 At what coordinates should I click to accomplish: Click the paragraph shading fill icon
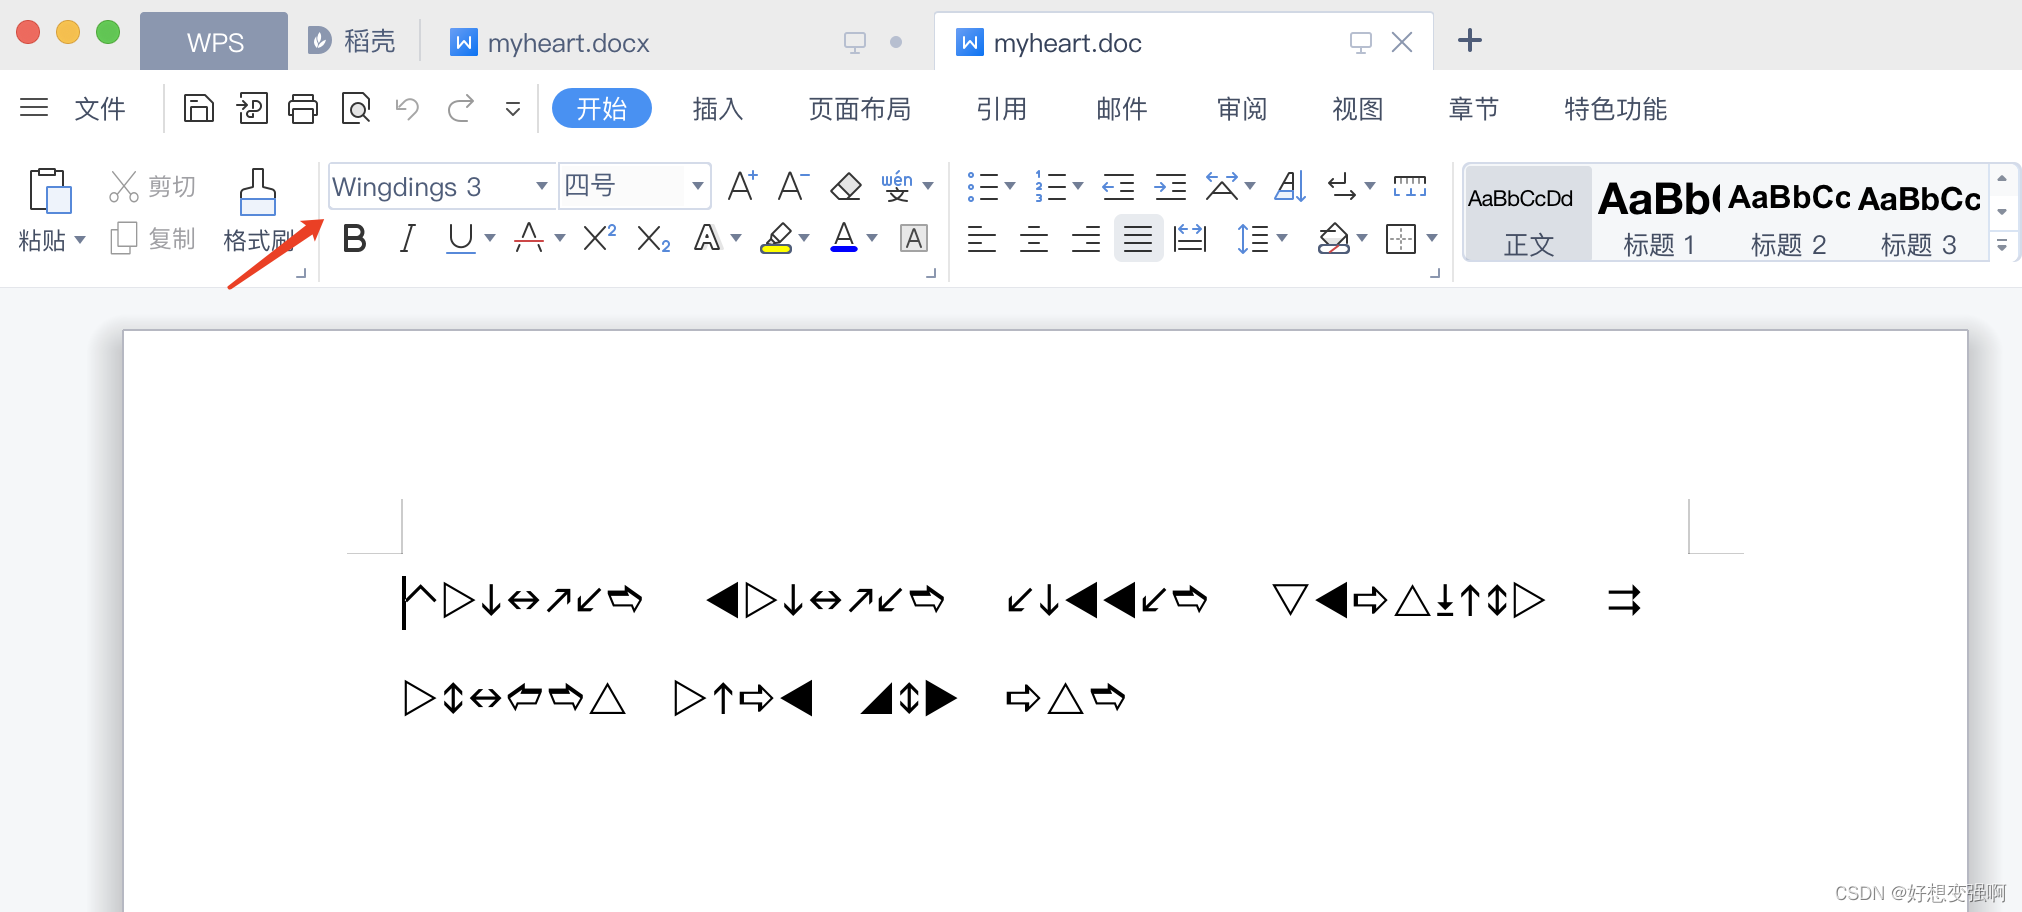point(1334,238)
